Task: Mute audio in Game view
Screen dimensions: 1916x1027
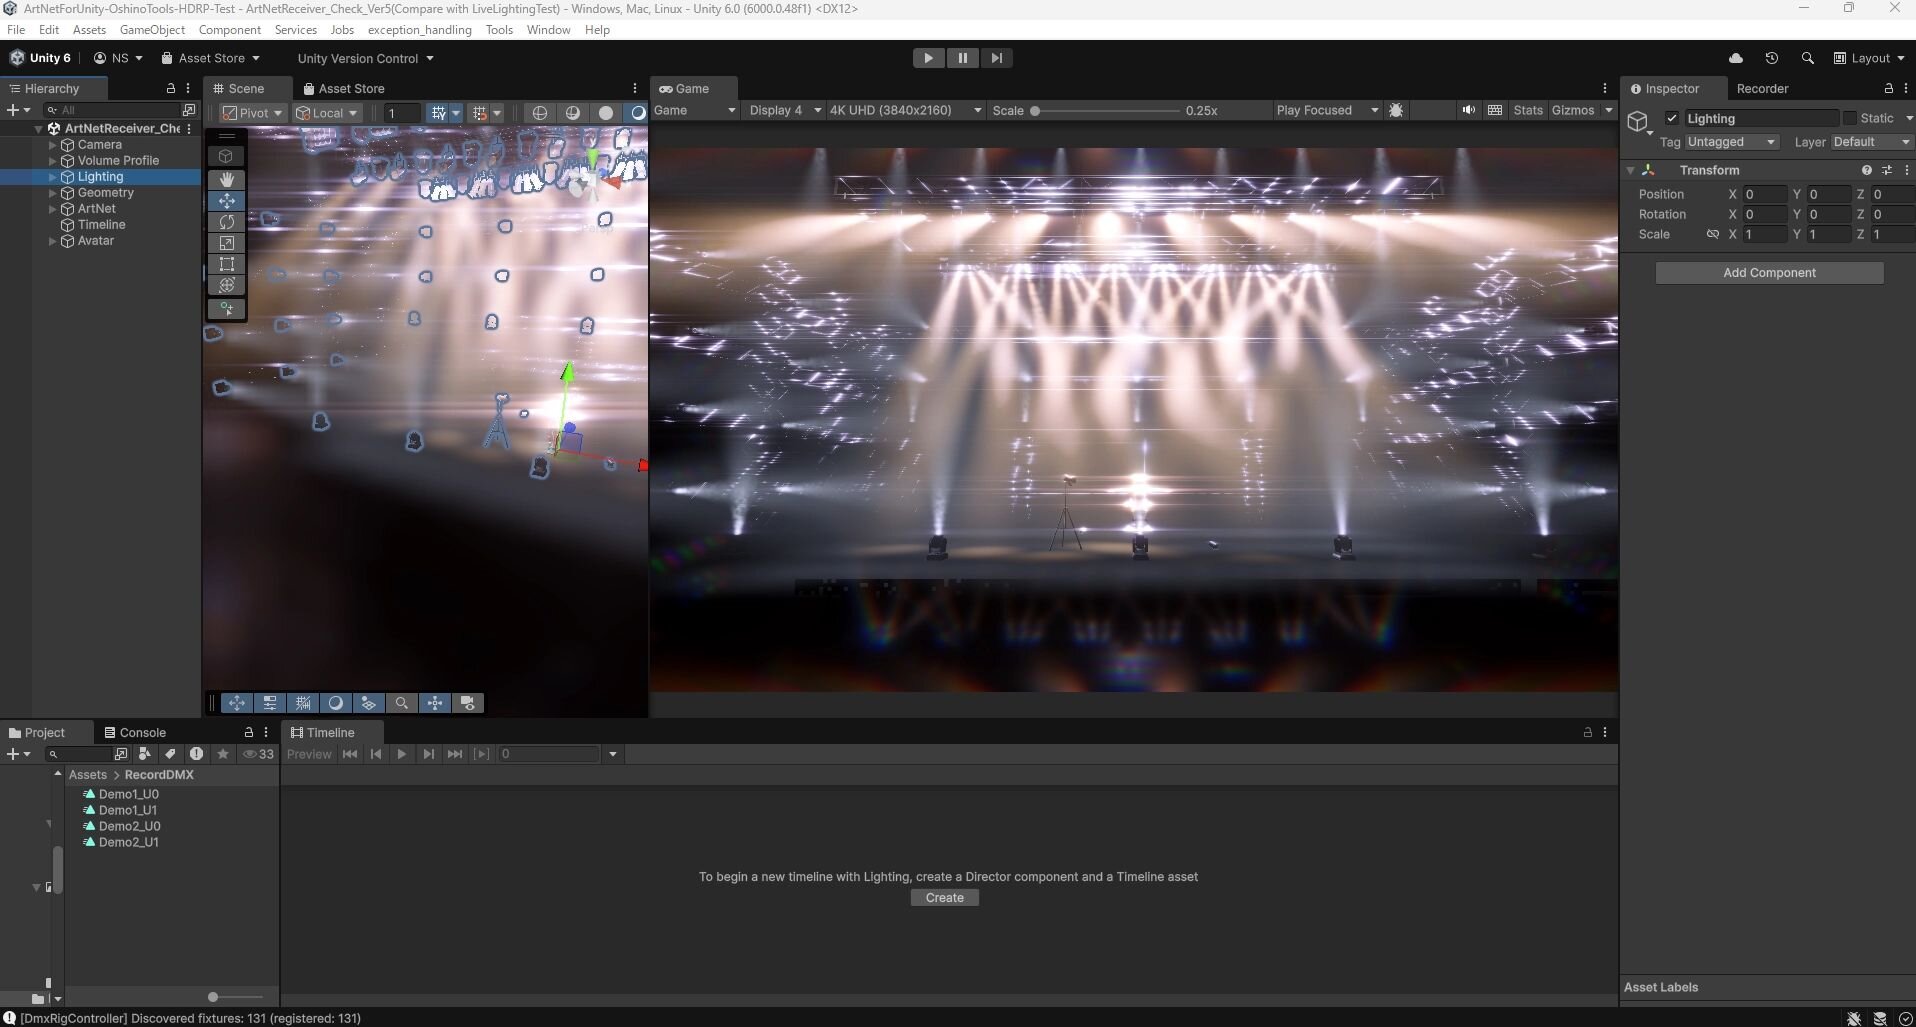Action: [x=1468, y=110]
